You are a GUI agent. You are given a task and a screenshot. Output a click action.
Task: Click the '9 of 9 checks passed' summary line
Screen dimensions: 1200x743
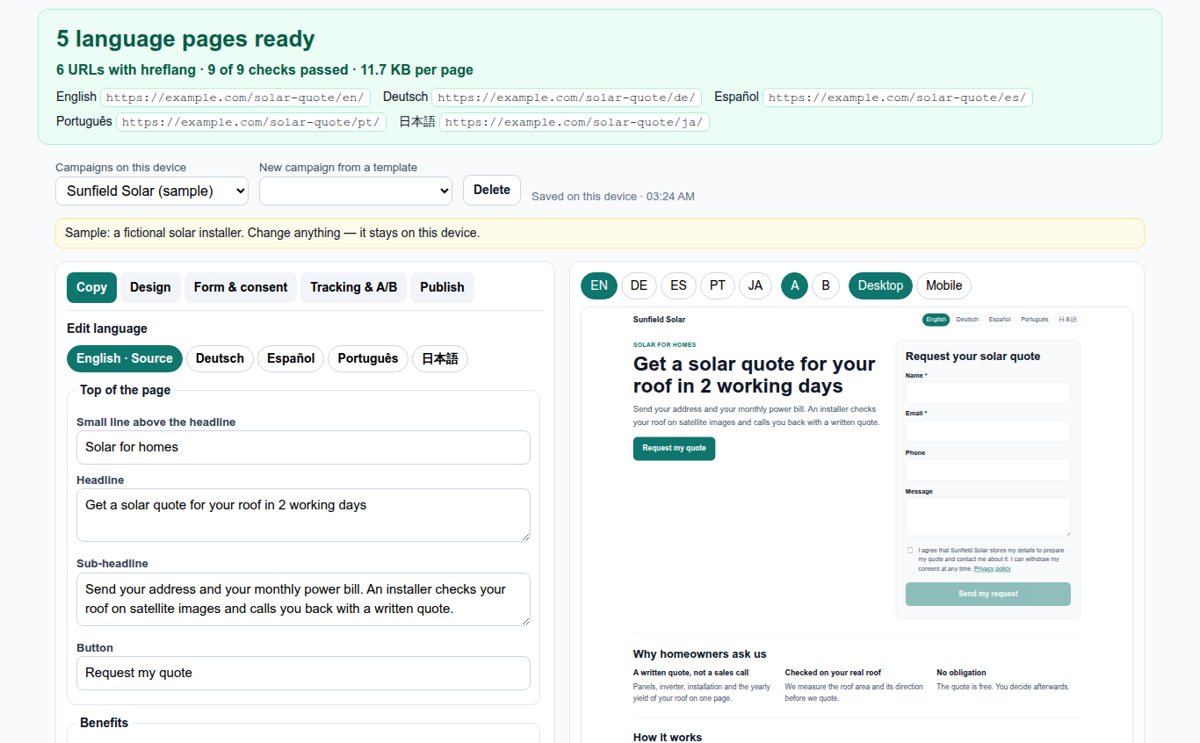tap(265, 70)
